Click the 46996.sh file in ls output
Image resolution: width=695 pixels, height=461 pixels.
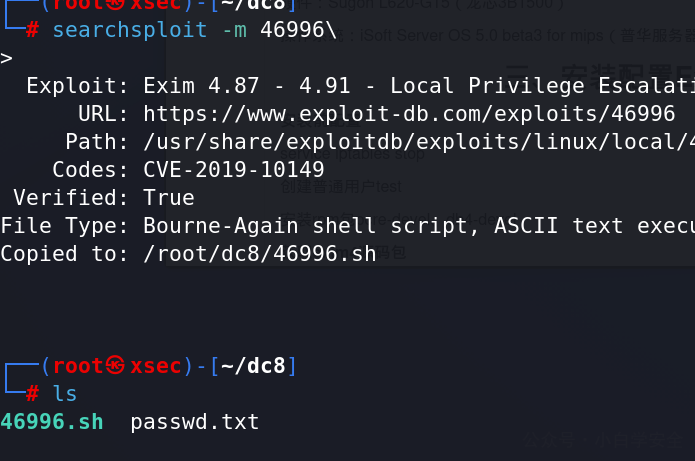(52, 422)
